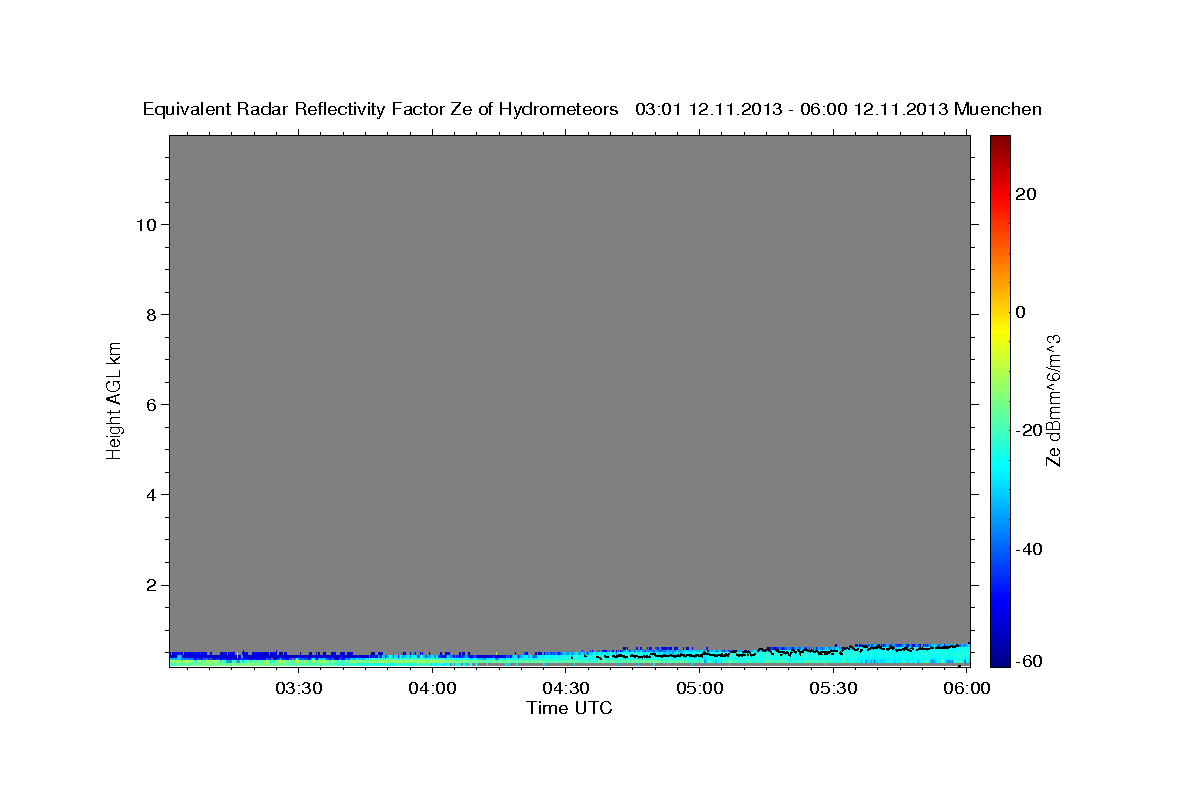Click the 05:30 time tick label

pyautogui.click(x=833, y=688)
